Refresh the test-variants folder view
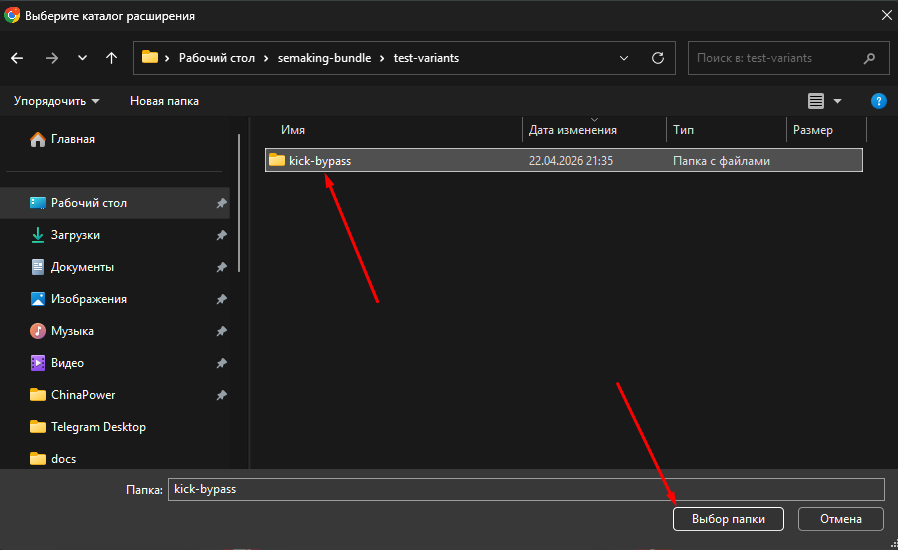898x550 pixels. click(657, 58)
